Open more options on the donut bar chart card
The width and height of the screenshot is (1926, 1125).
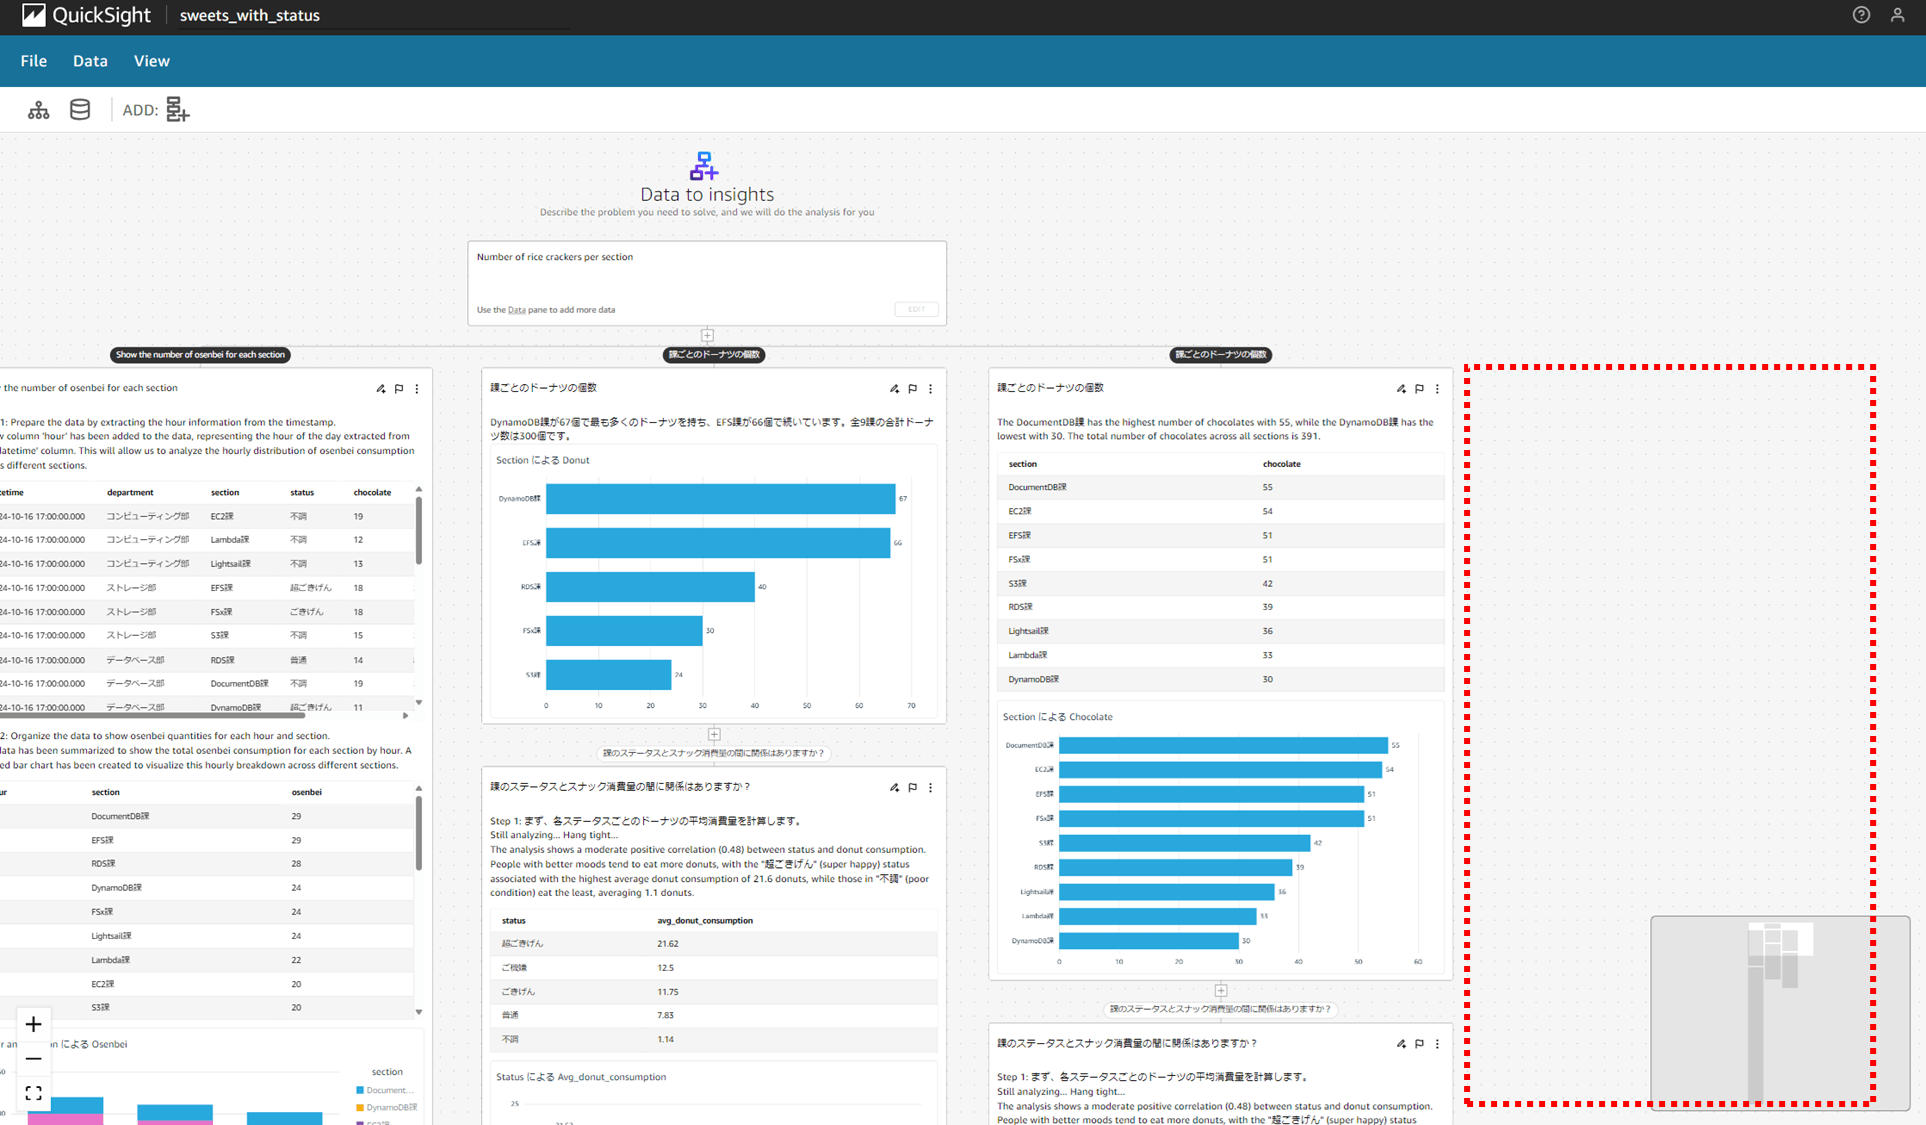coord(930,389)
